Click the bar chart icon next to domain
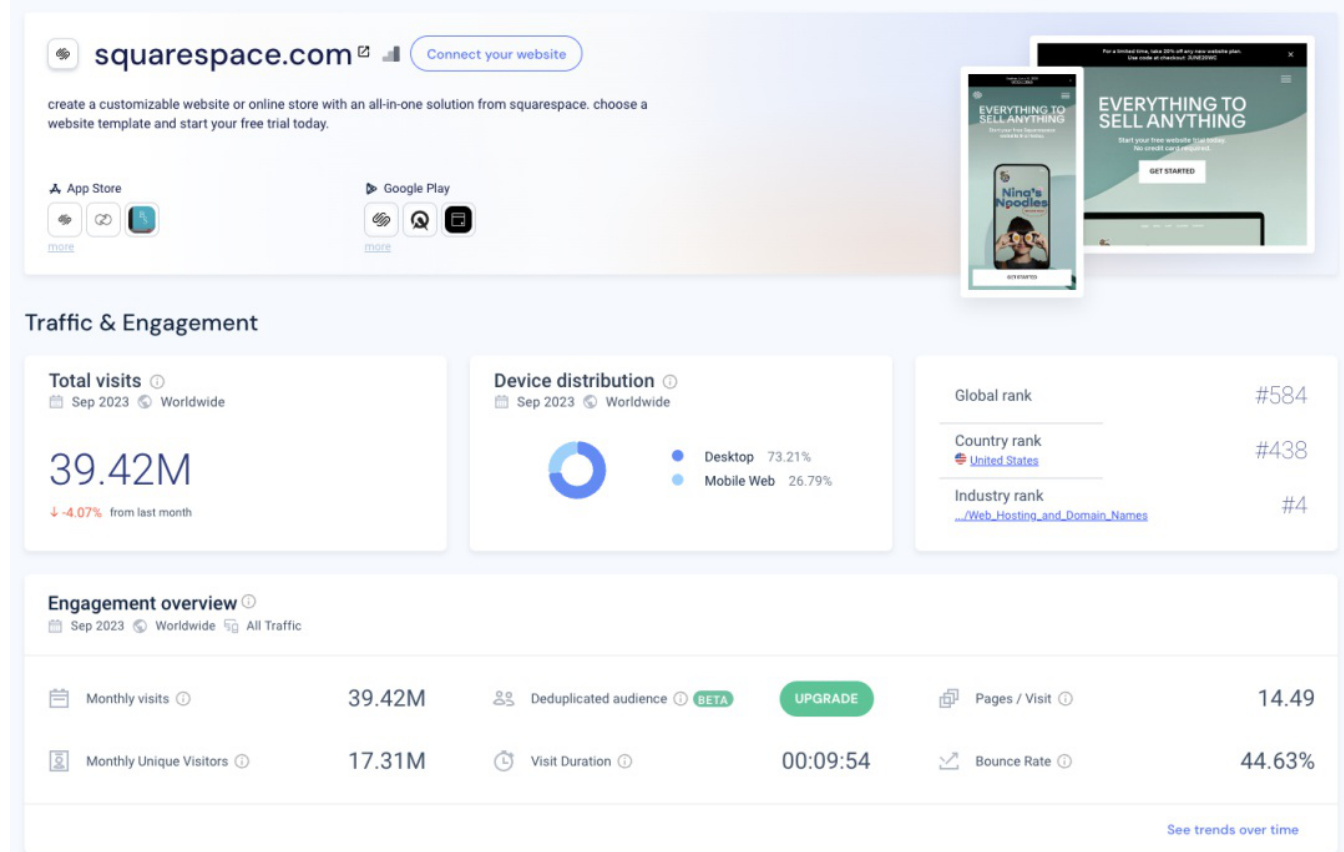 [391, 53]
